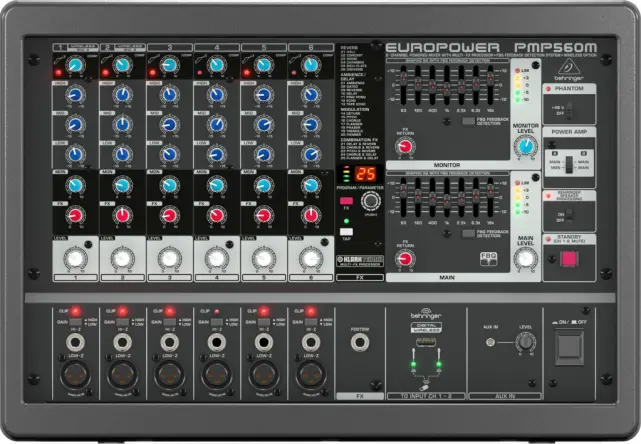Click the channel 3 HI-Z input jack

pos(170,343)
